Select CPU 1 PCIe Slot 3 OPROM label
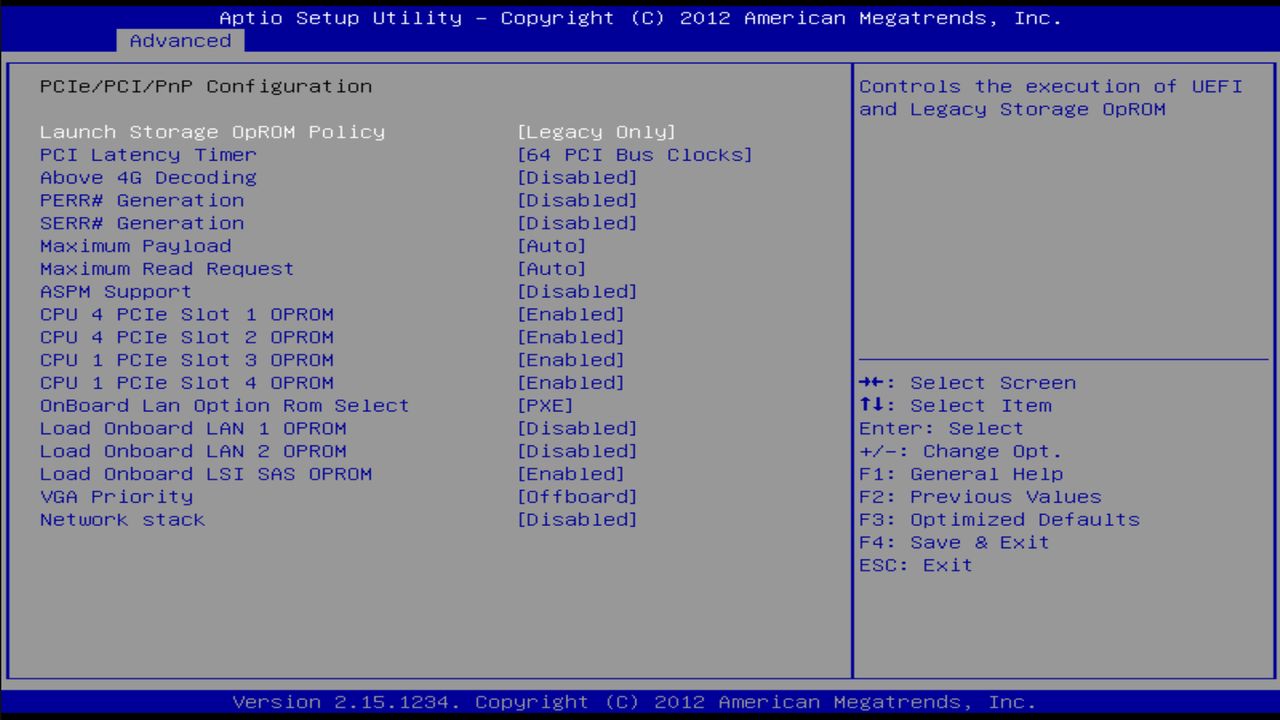Screen dimensions: 1280x720 [x=187, y=360]
